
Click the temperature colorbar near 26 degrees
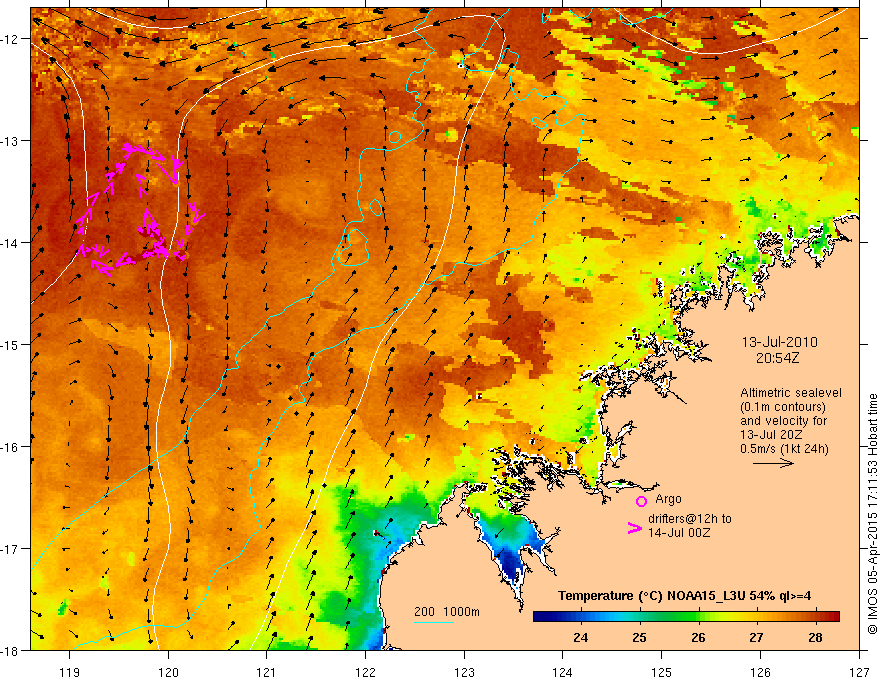(698, 616)
